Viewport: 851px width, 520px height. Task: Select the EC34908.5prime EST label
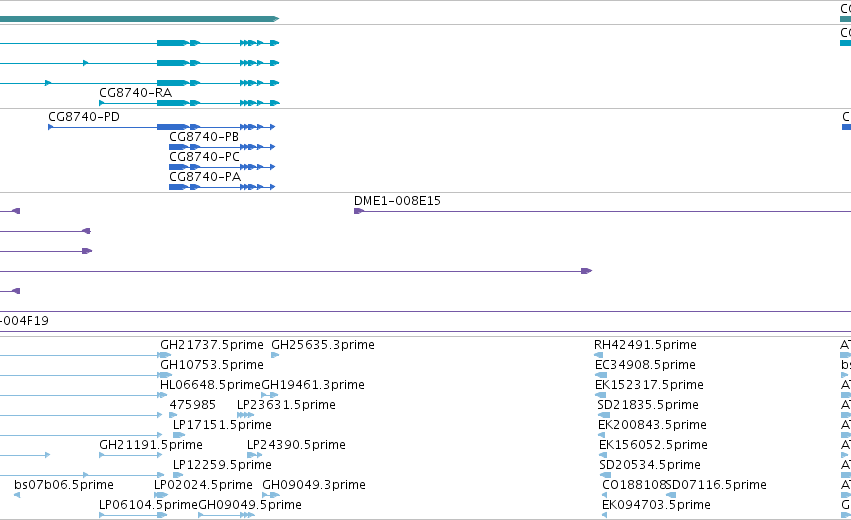(645, 365)
